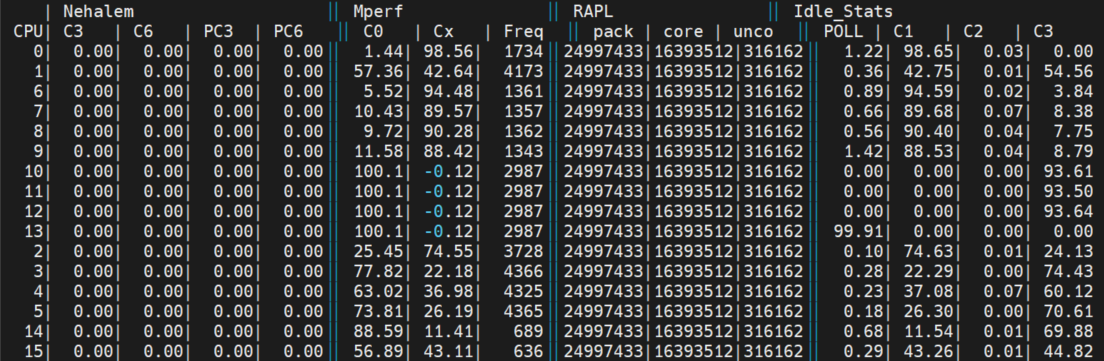Select the POLL value 1.42
This screenshot has width=1104, height=361.
(863, 151)
